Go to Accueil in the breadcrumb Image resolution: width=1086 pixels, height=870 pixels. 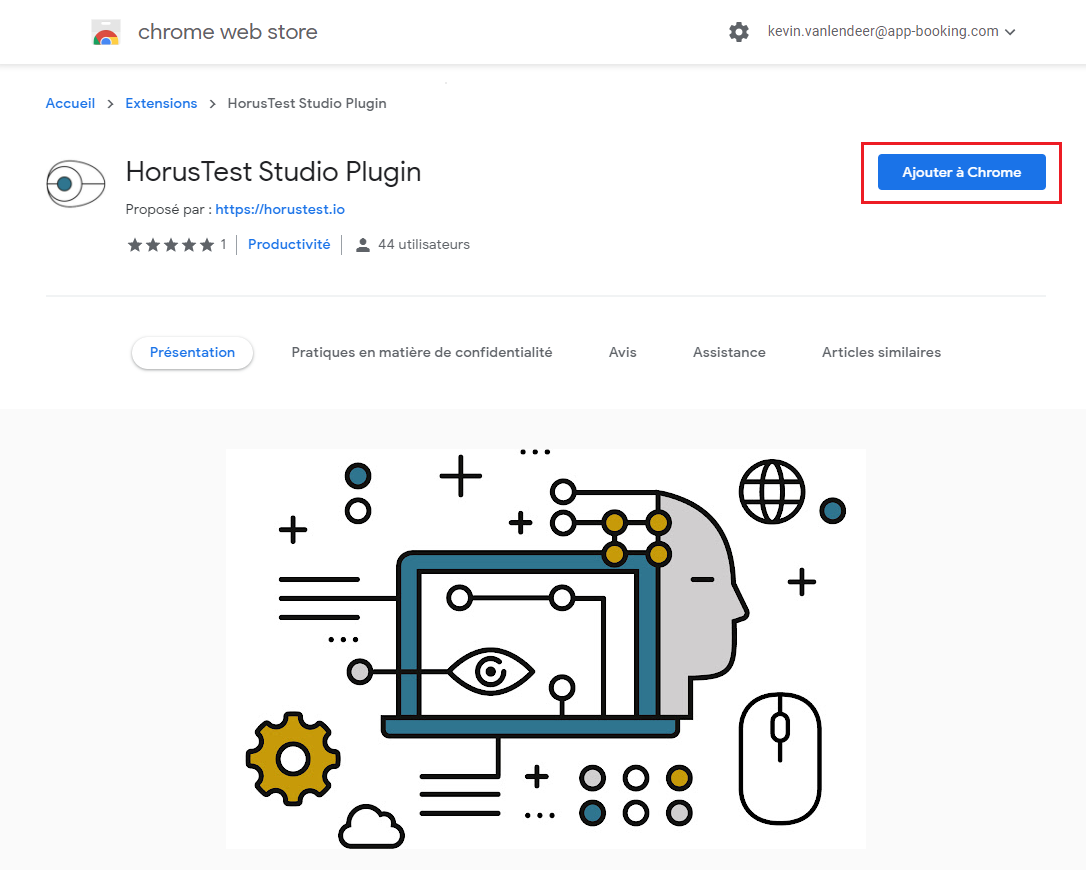(70, 103)
